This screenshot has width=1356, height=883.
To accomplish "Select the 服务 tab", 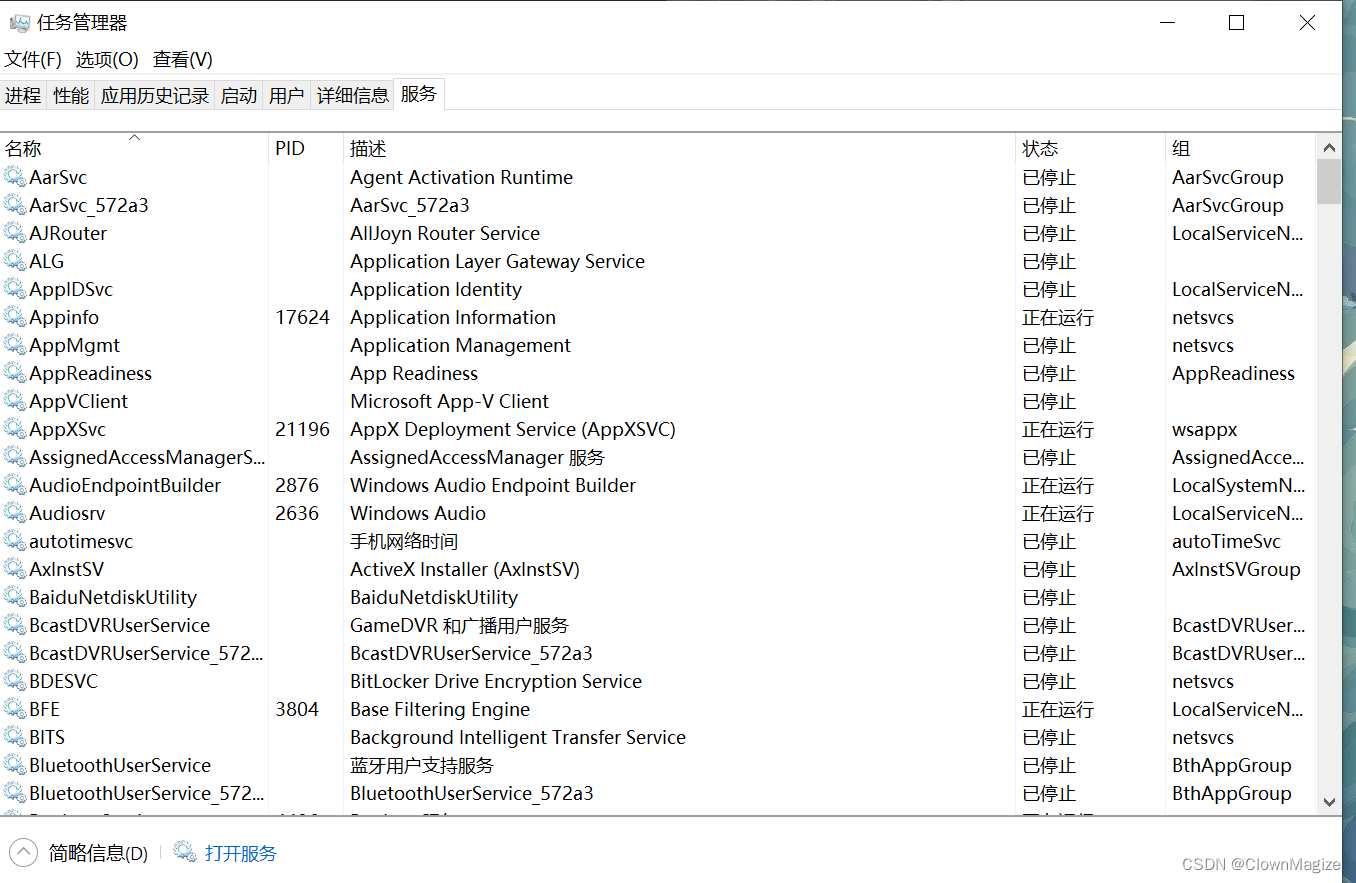I will point(419,94).
